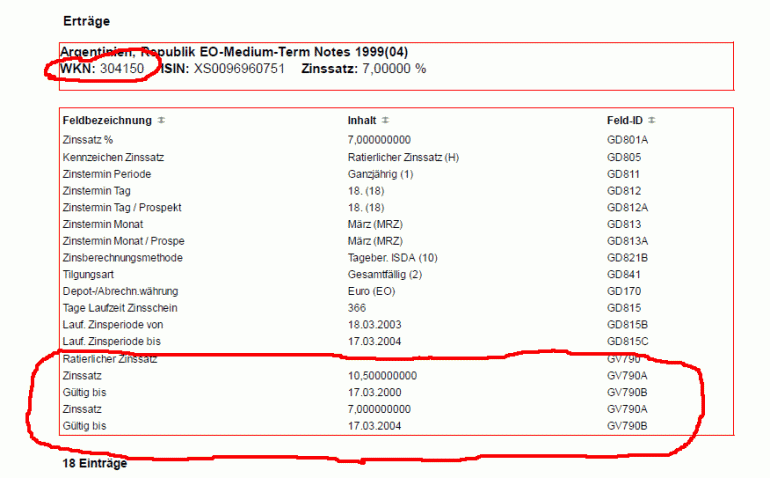Select date 18.03.2003 in Lauf. Zinsperiode von

[374, 324]
